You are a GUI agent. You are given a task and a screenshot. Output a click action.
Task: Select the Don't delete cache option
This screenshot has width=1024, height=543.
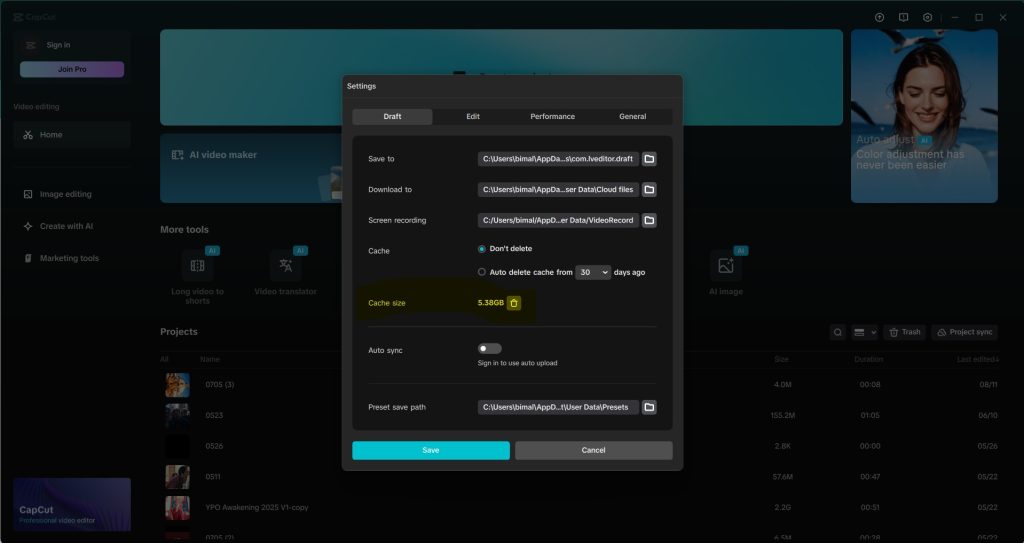482,249
